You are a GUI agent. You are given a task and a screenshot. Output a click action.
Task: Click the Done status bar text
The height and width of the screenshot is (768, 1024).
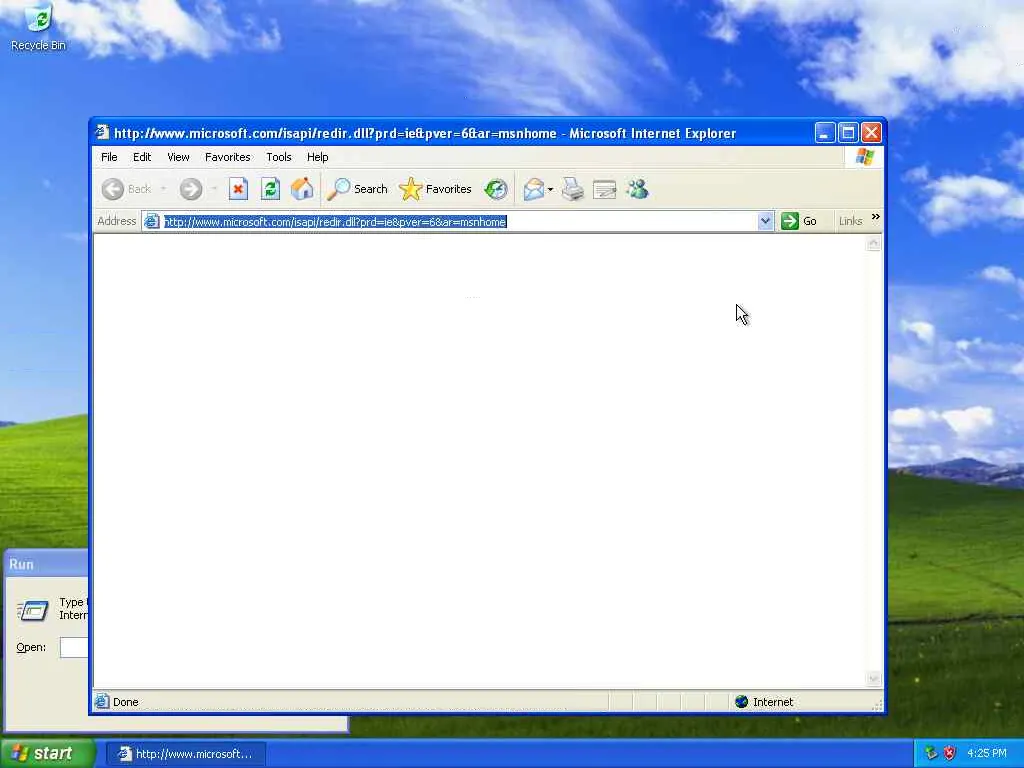point(125,702)
